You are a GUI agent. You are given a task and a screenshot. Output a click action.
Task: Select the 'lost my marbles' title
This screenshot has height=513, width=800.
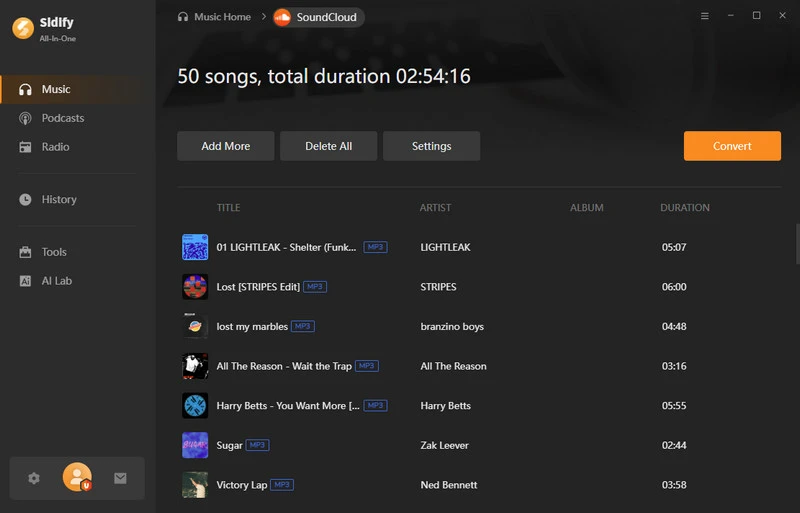click(x=252, y=327)
